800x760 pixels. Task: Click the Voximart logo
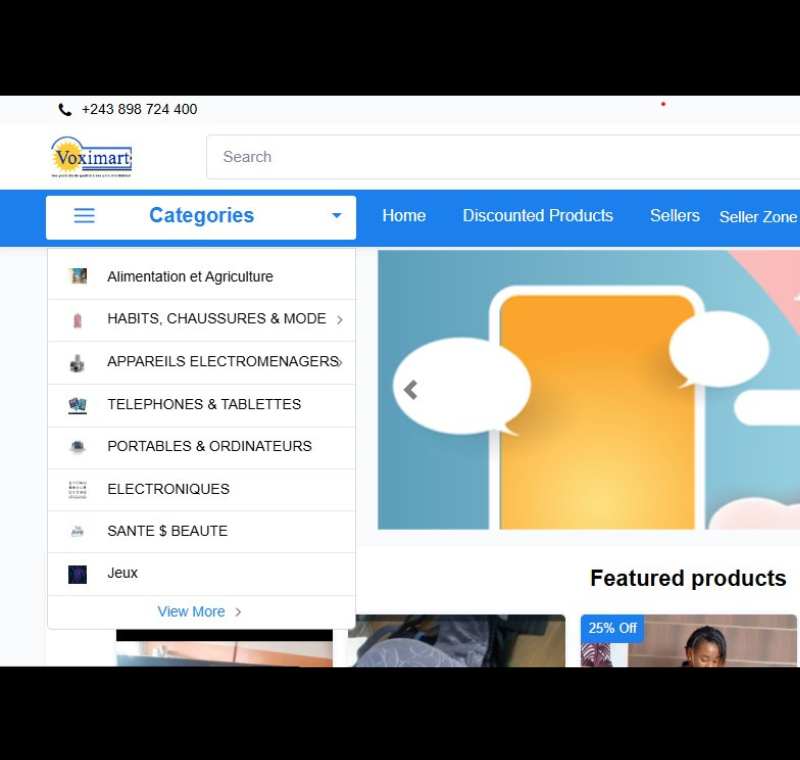pos(91,157)
